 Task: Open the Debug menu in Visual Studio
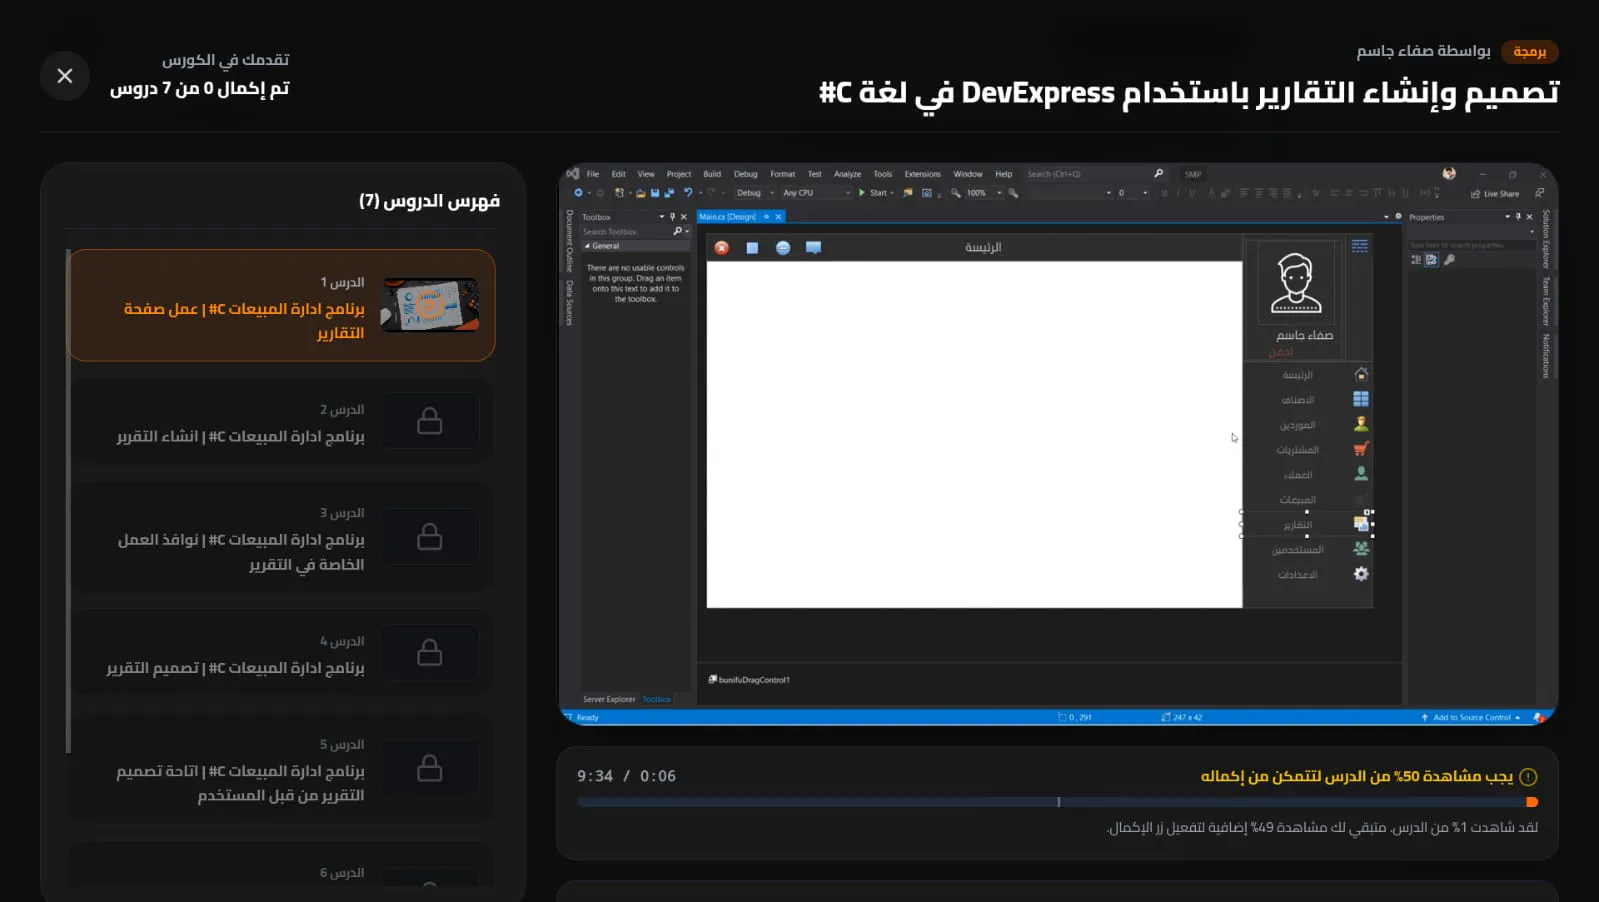pyautogui.click(x=746, y=174)
